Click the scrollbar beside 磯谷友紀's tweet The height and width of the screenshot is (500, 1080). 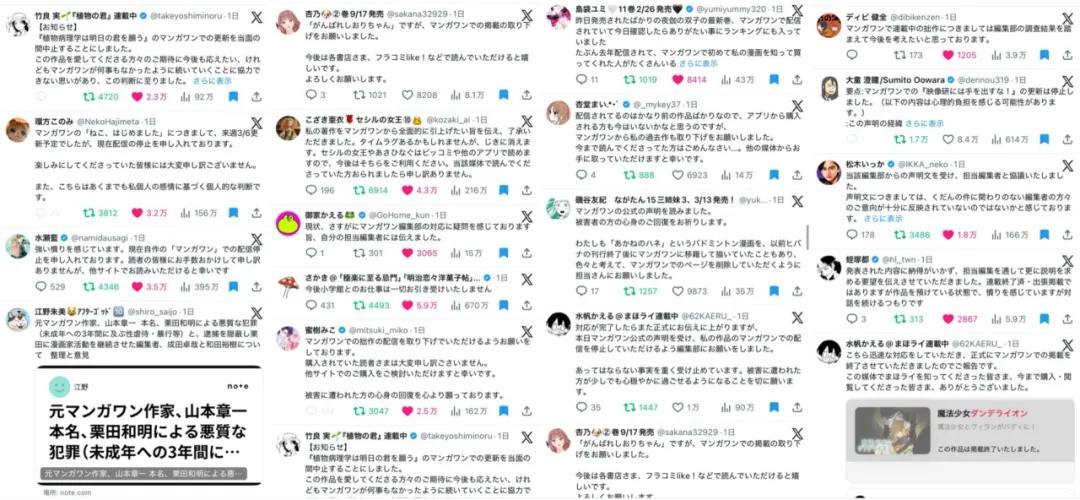(x=807, y=236)
